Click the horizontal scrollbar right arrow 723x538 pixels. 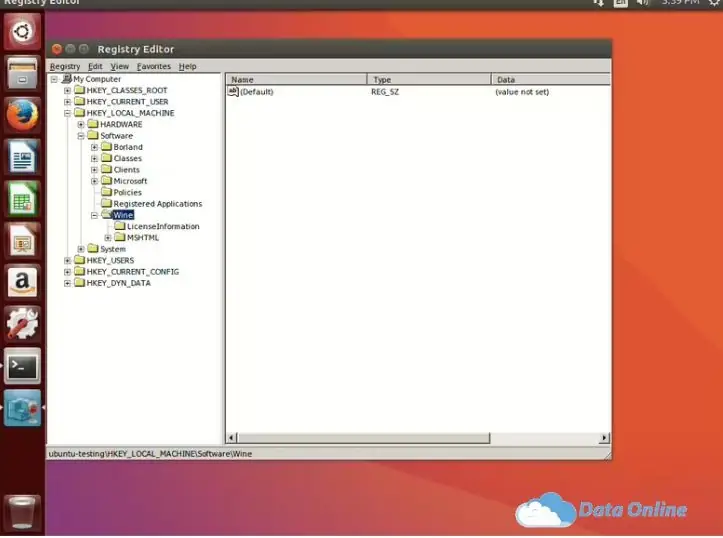pyautogui.click(x=604, y=437)
